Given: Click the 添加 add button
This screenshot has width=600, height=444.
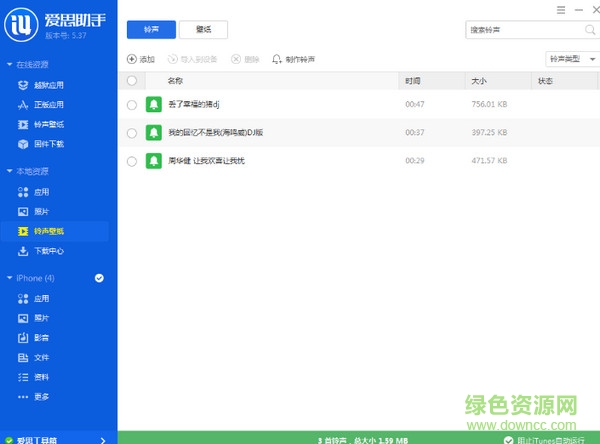Looking at the screenshot, I should (141, 59).
